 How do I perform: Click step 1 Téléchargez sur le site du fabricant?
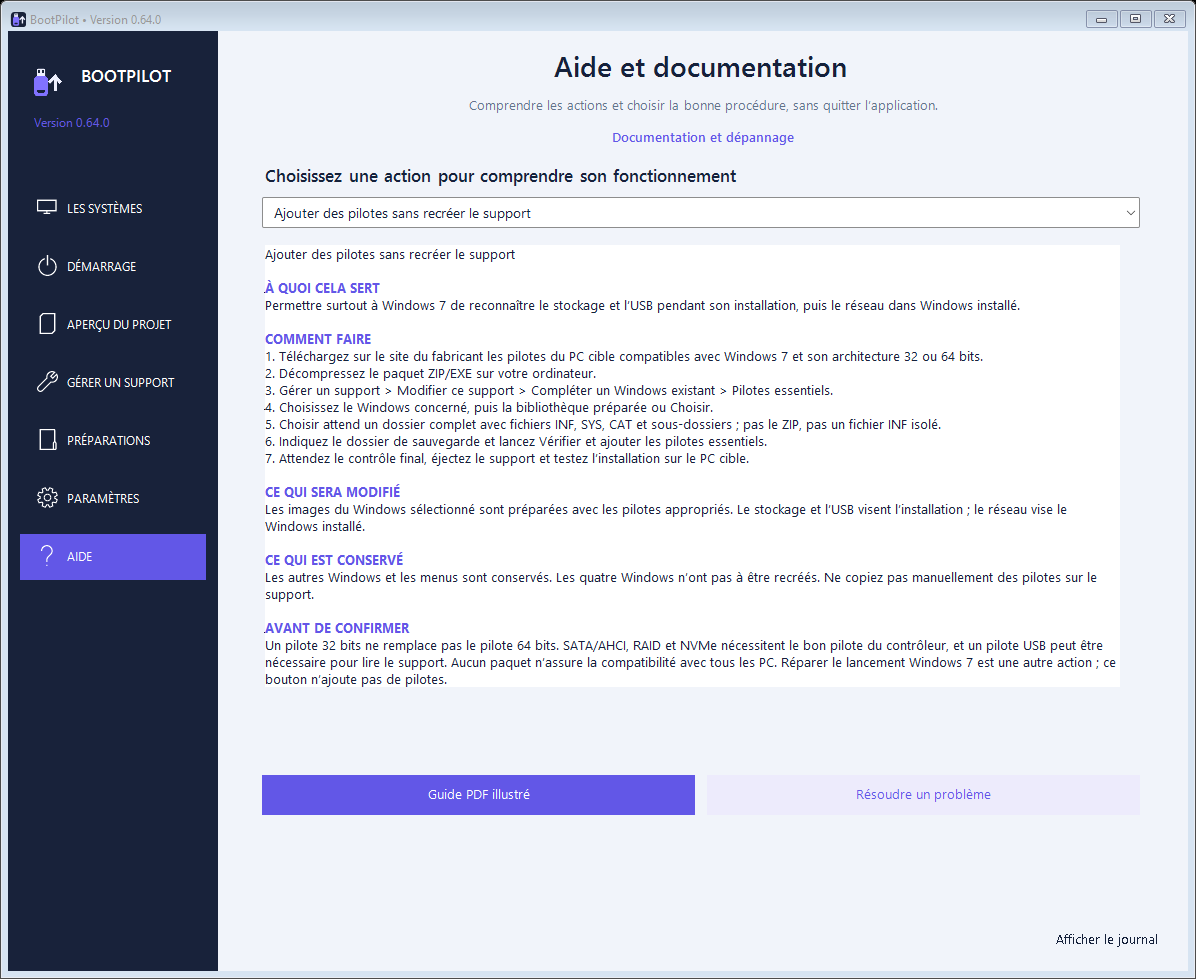pyautogui.click(x=624, y=357)
